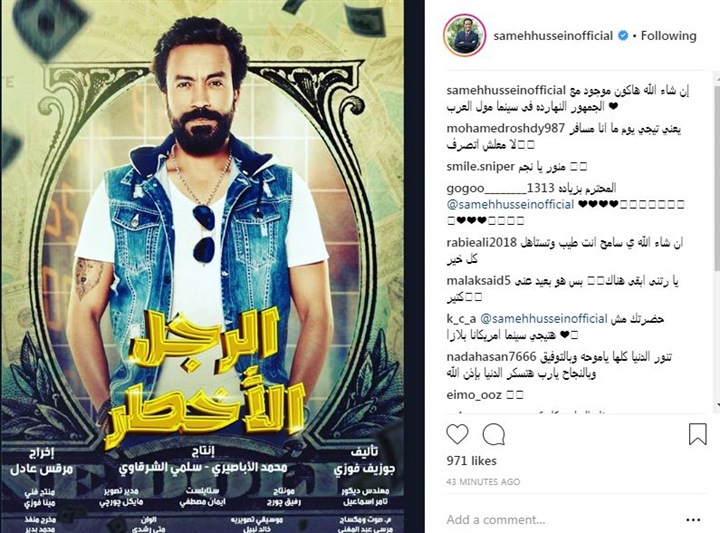
Task: Open samehhusseinofficial profile picture avatar
Action: [x=464, y=35]
